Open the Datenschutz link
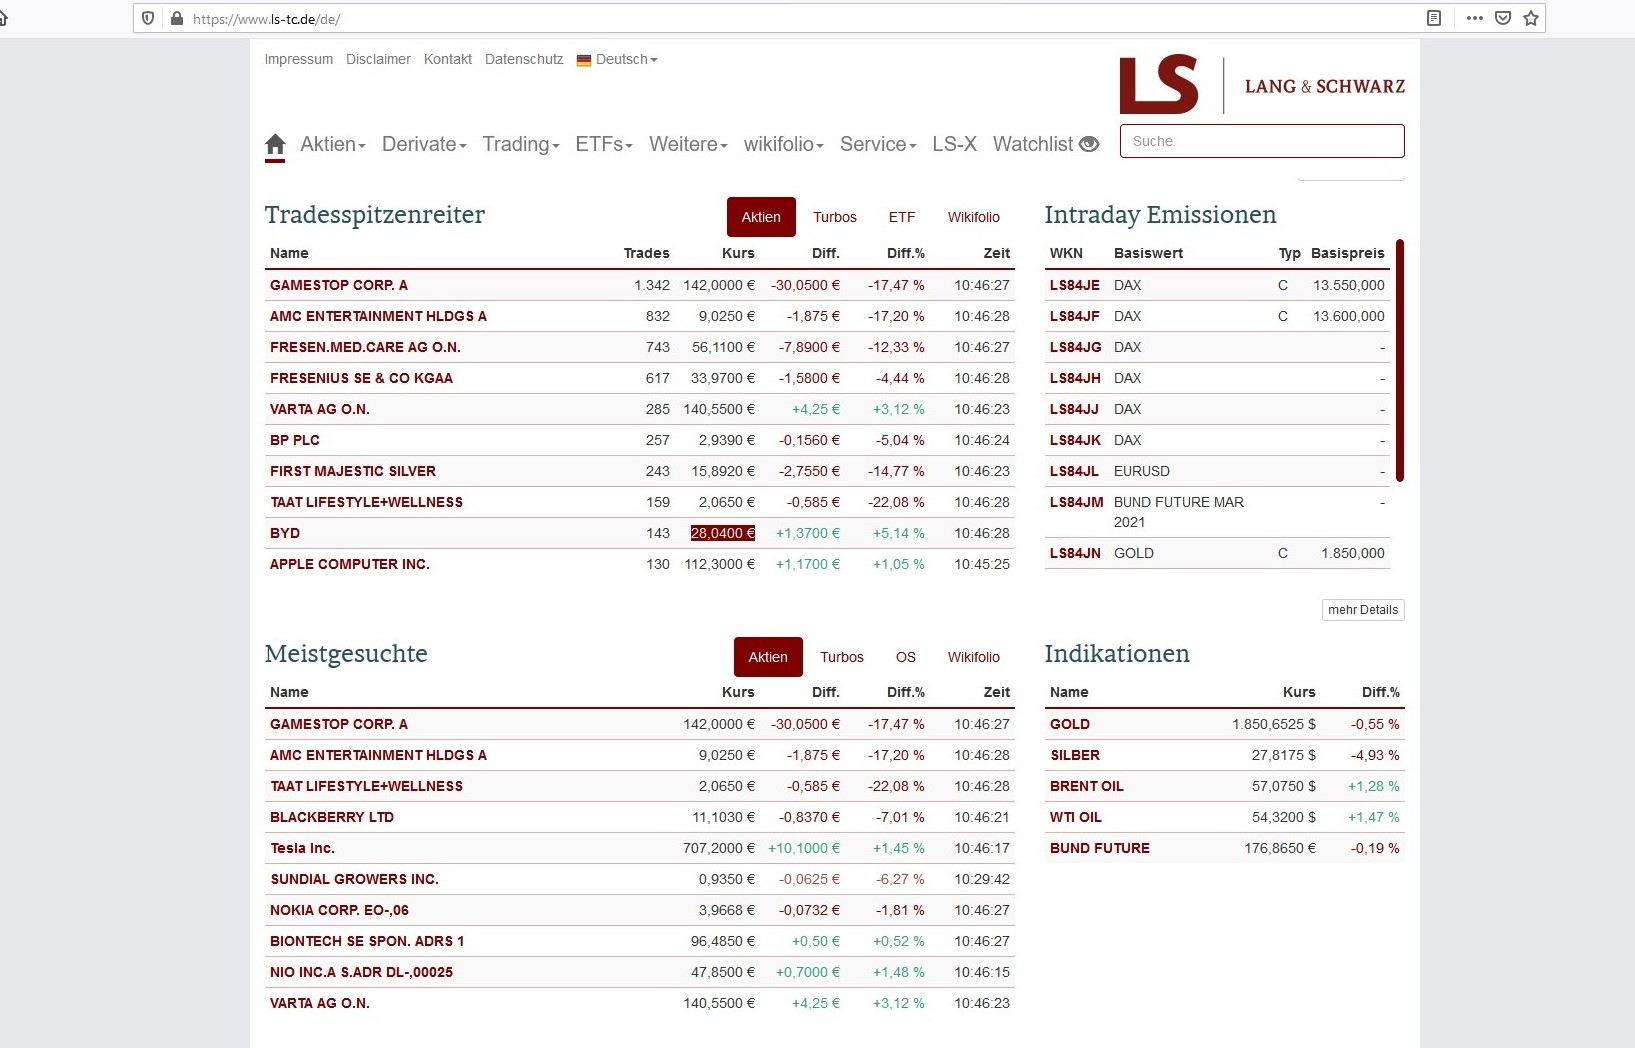The height and width of the screenshot is (1048, 1635). pyautogui.click(x=524, y=59)
